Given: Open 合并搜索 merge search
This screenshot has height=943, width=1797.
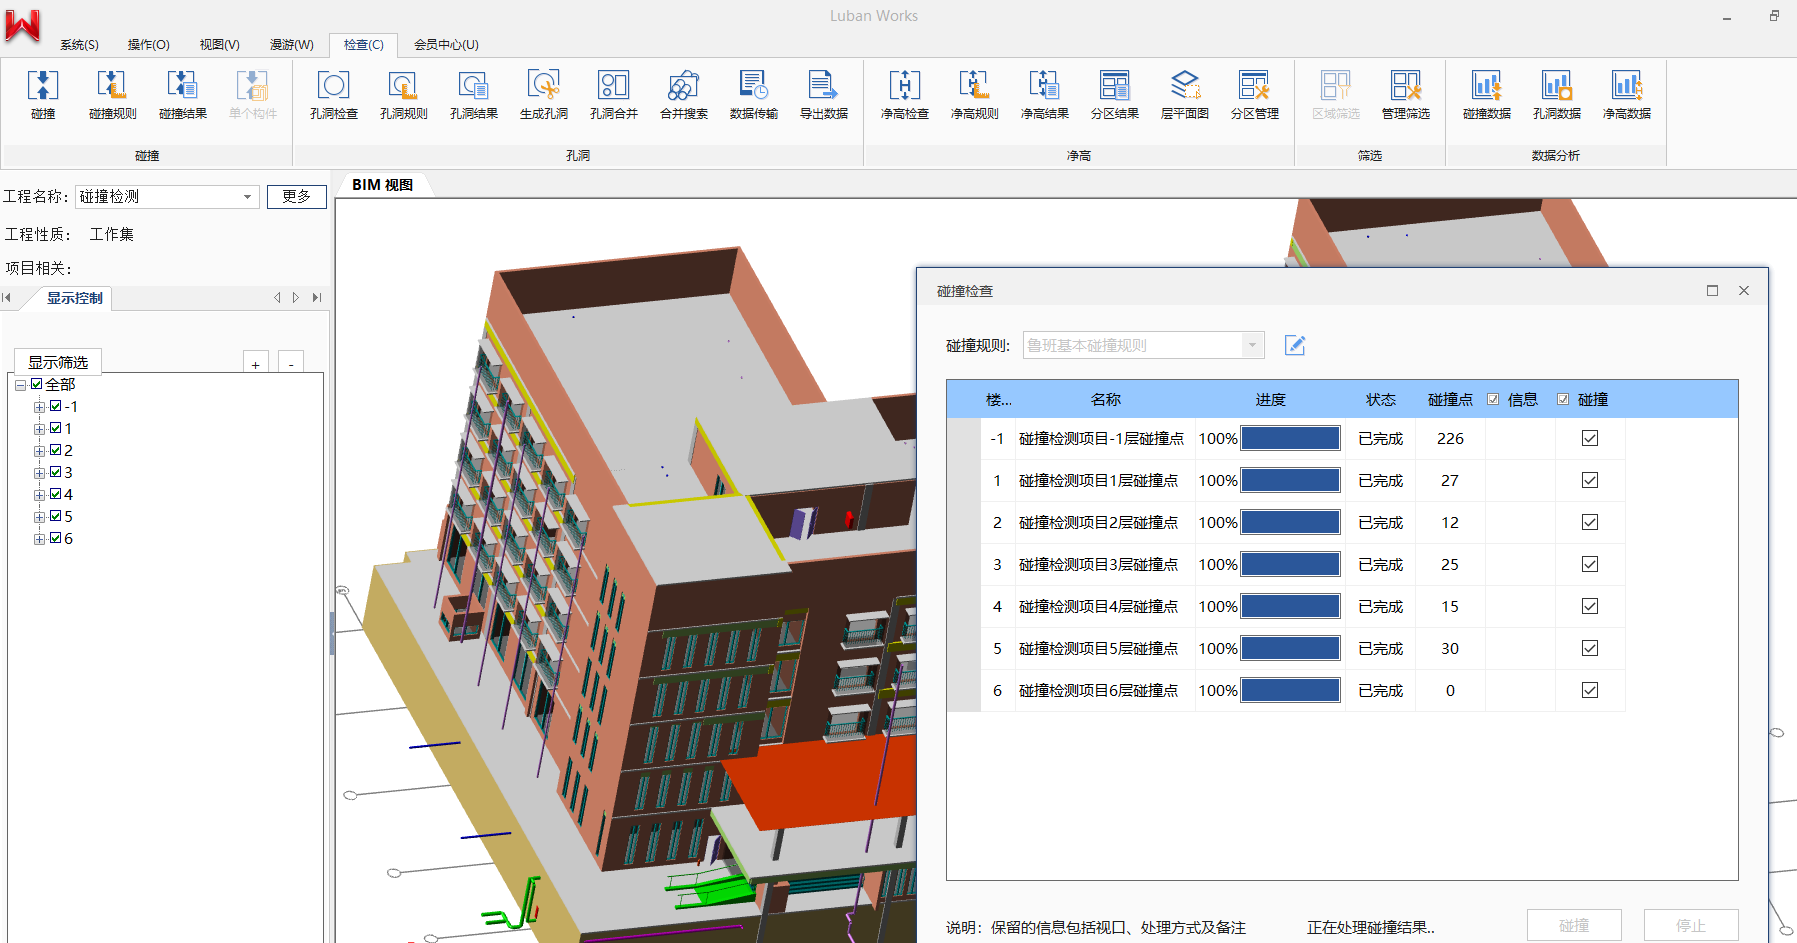Looking at the screenshot, I should tap(684, 95).
